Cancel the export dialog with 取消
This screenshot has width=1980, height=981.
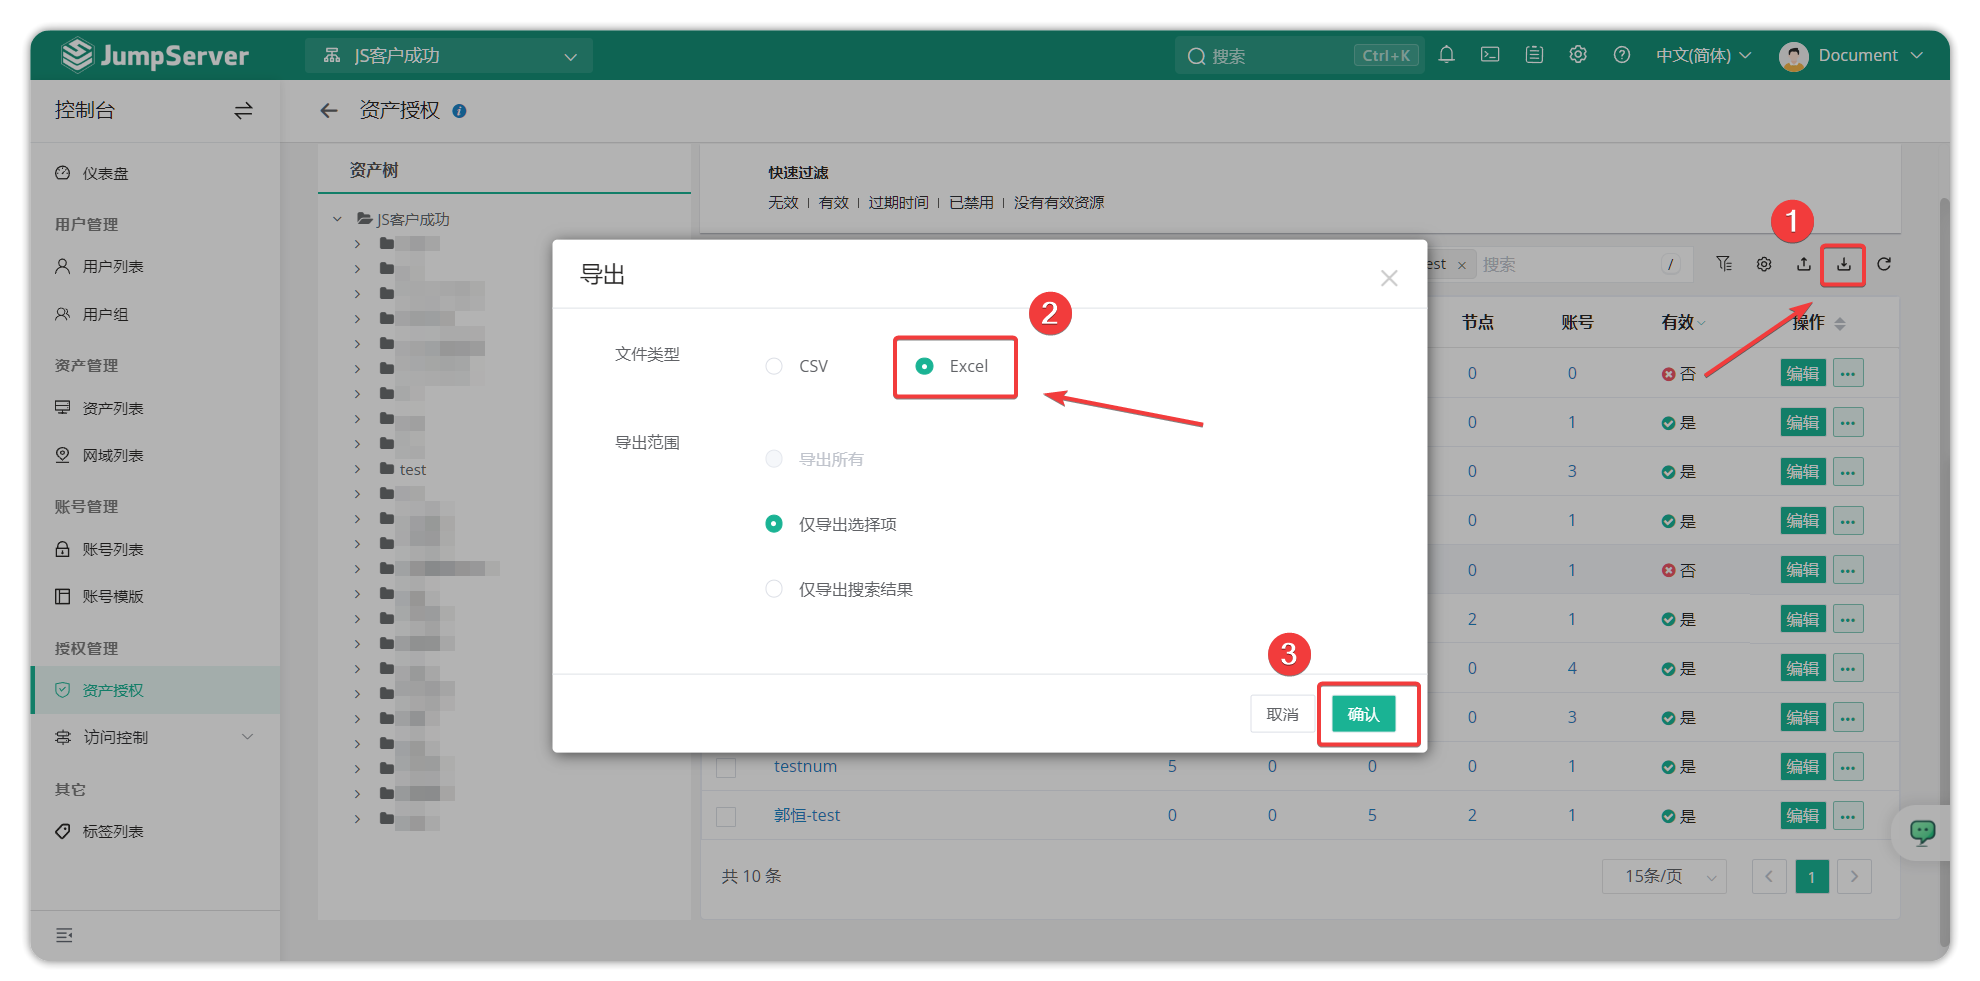pos(1282,714)
